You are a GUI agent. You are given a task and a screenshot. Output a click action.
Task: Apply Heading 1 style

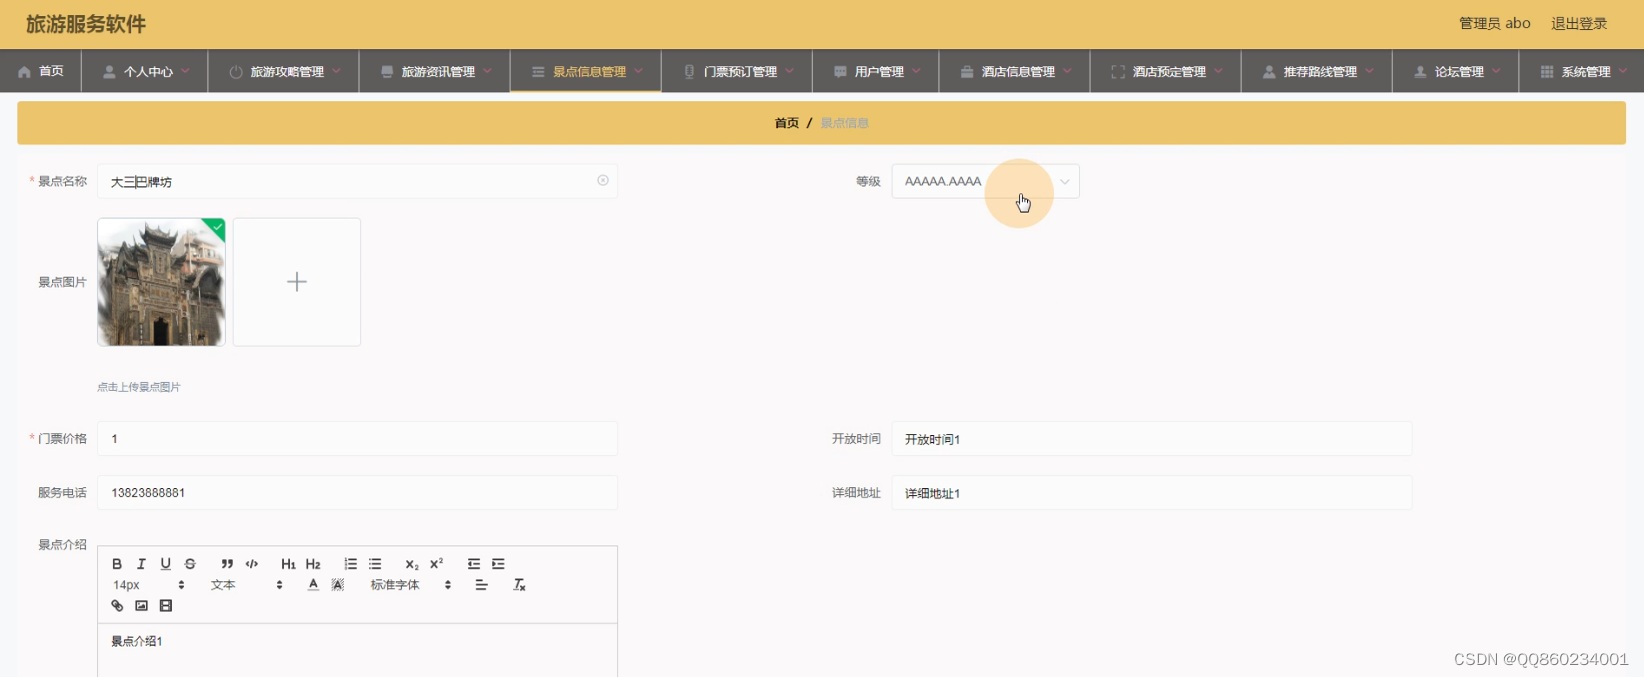click(288, 564)
